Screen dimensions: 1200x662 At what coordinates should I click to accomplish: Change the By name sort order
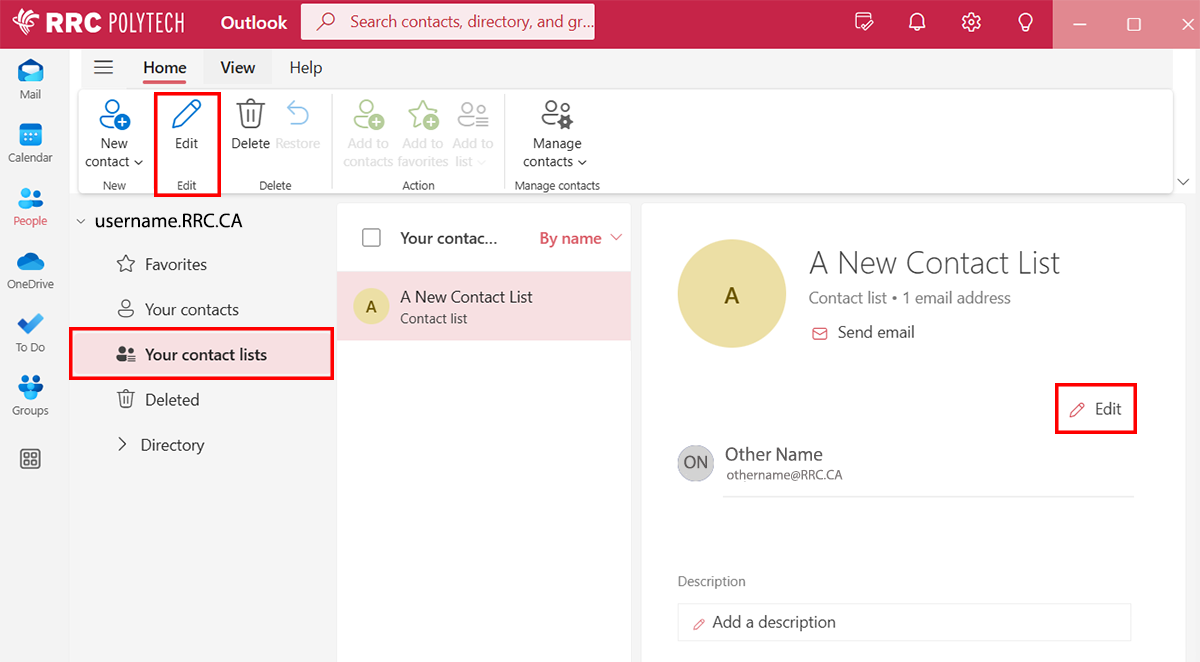[580, 238]
